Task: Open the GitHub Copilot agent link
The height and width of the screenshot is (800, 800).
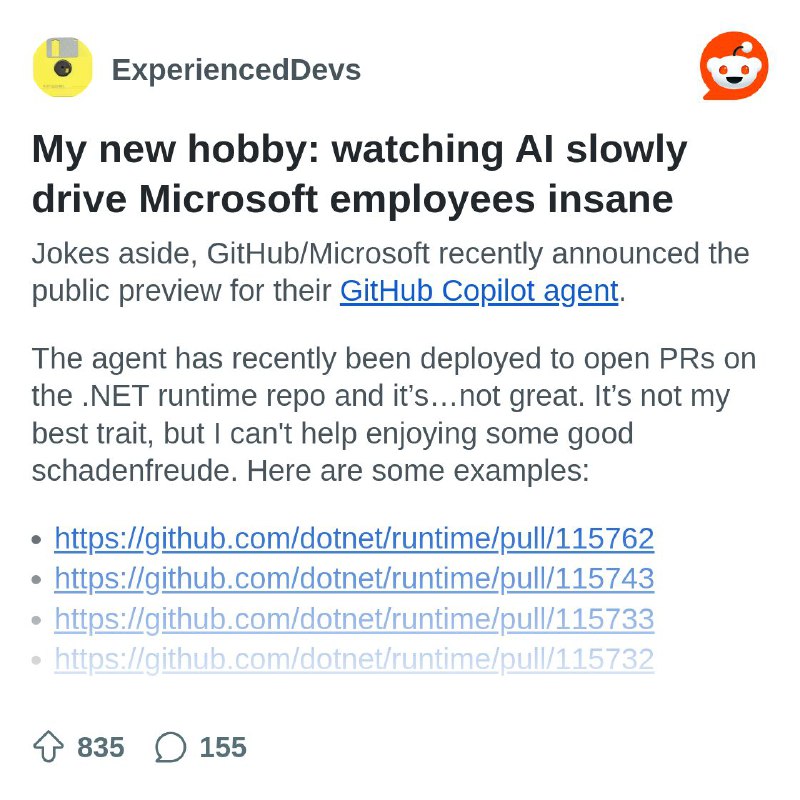Action: 479,291
